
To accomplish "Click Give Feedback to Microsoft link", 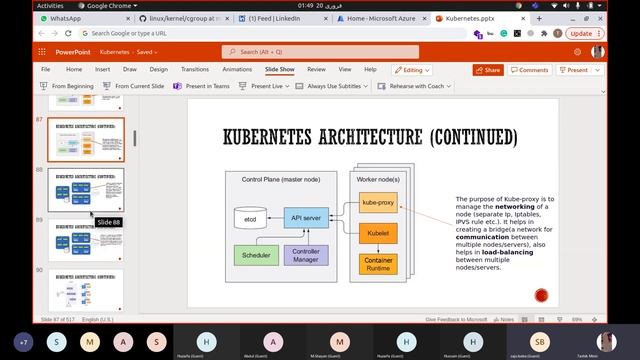I will click(x=456, y=319).
